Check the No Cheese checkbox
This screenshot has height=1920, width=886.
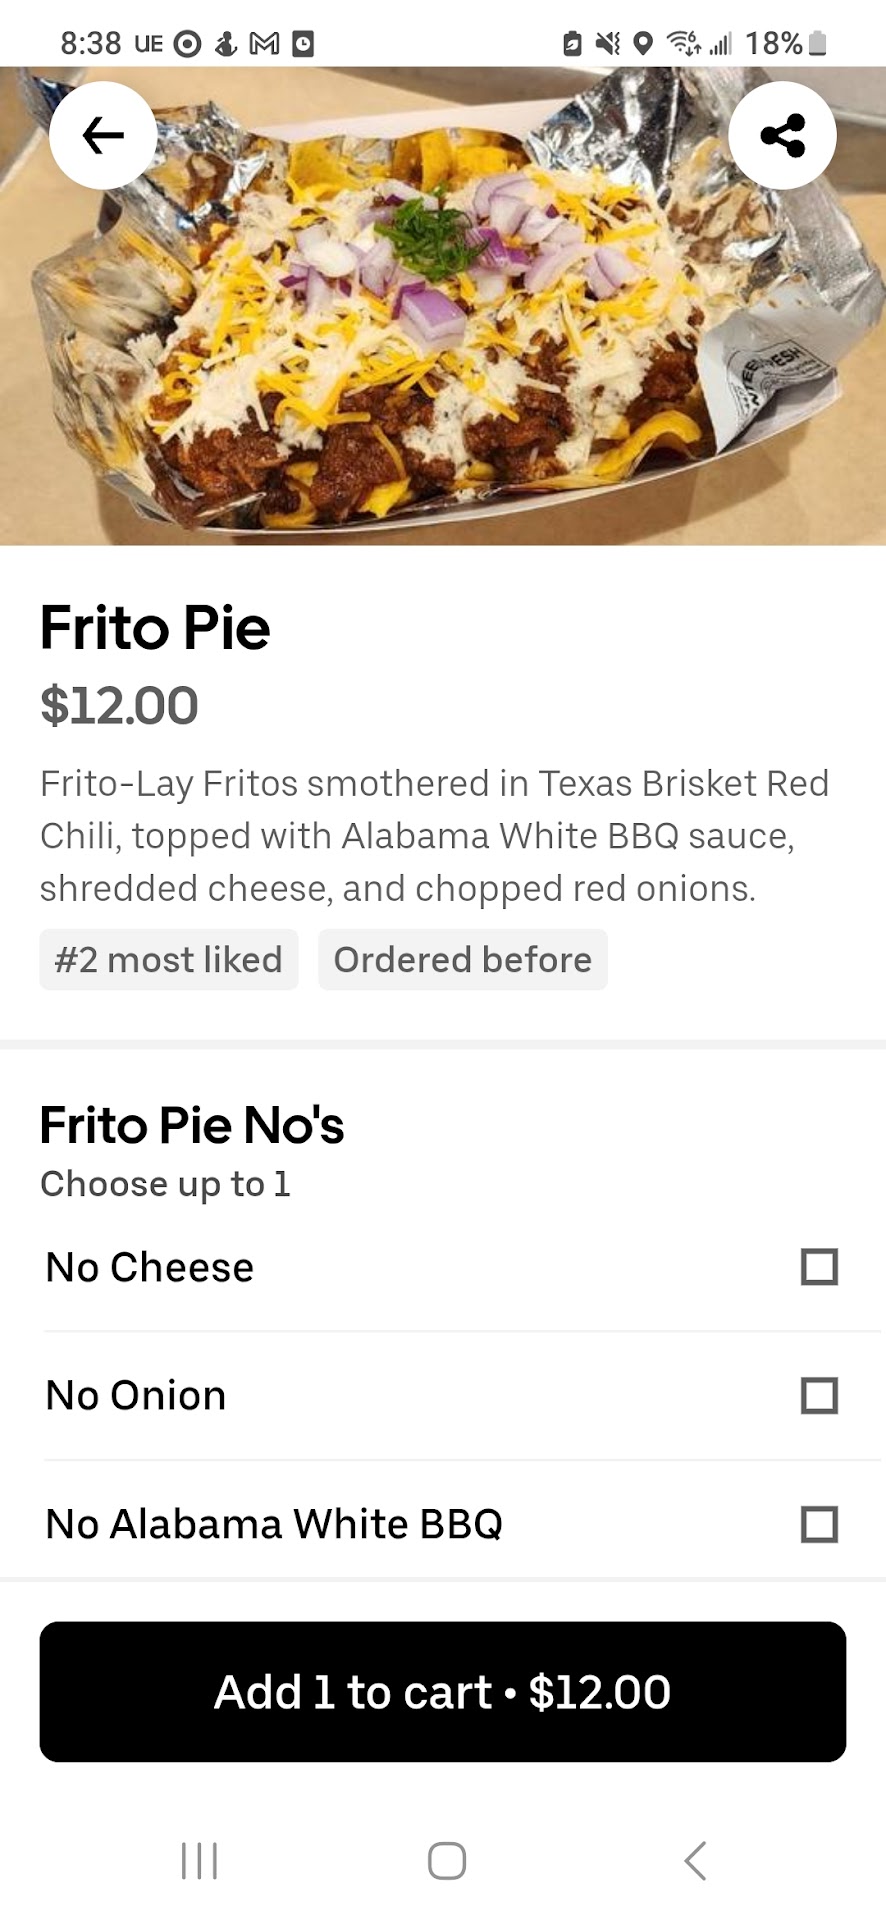coord(819,1267)
